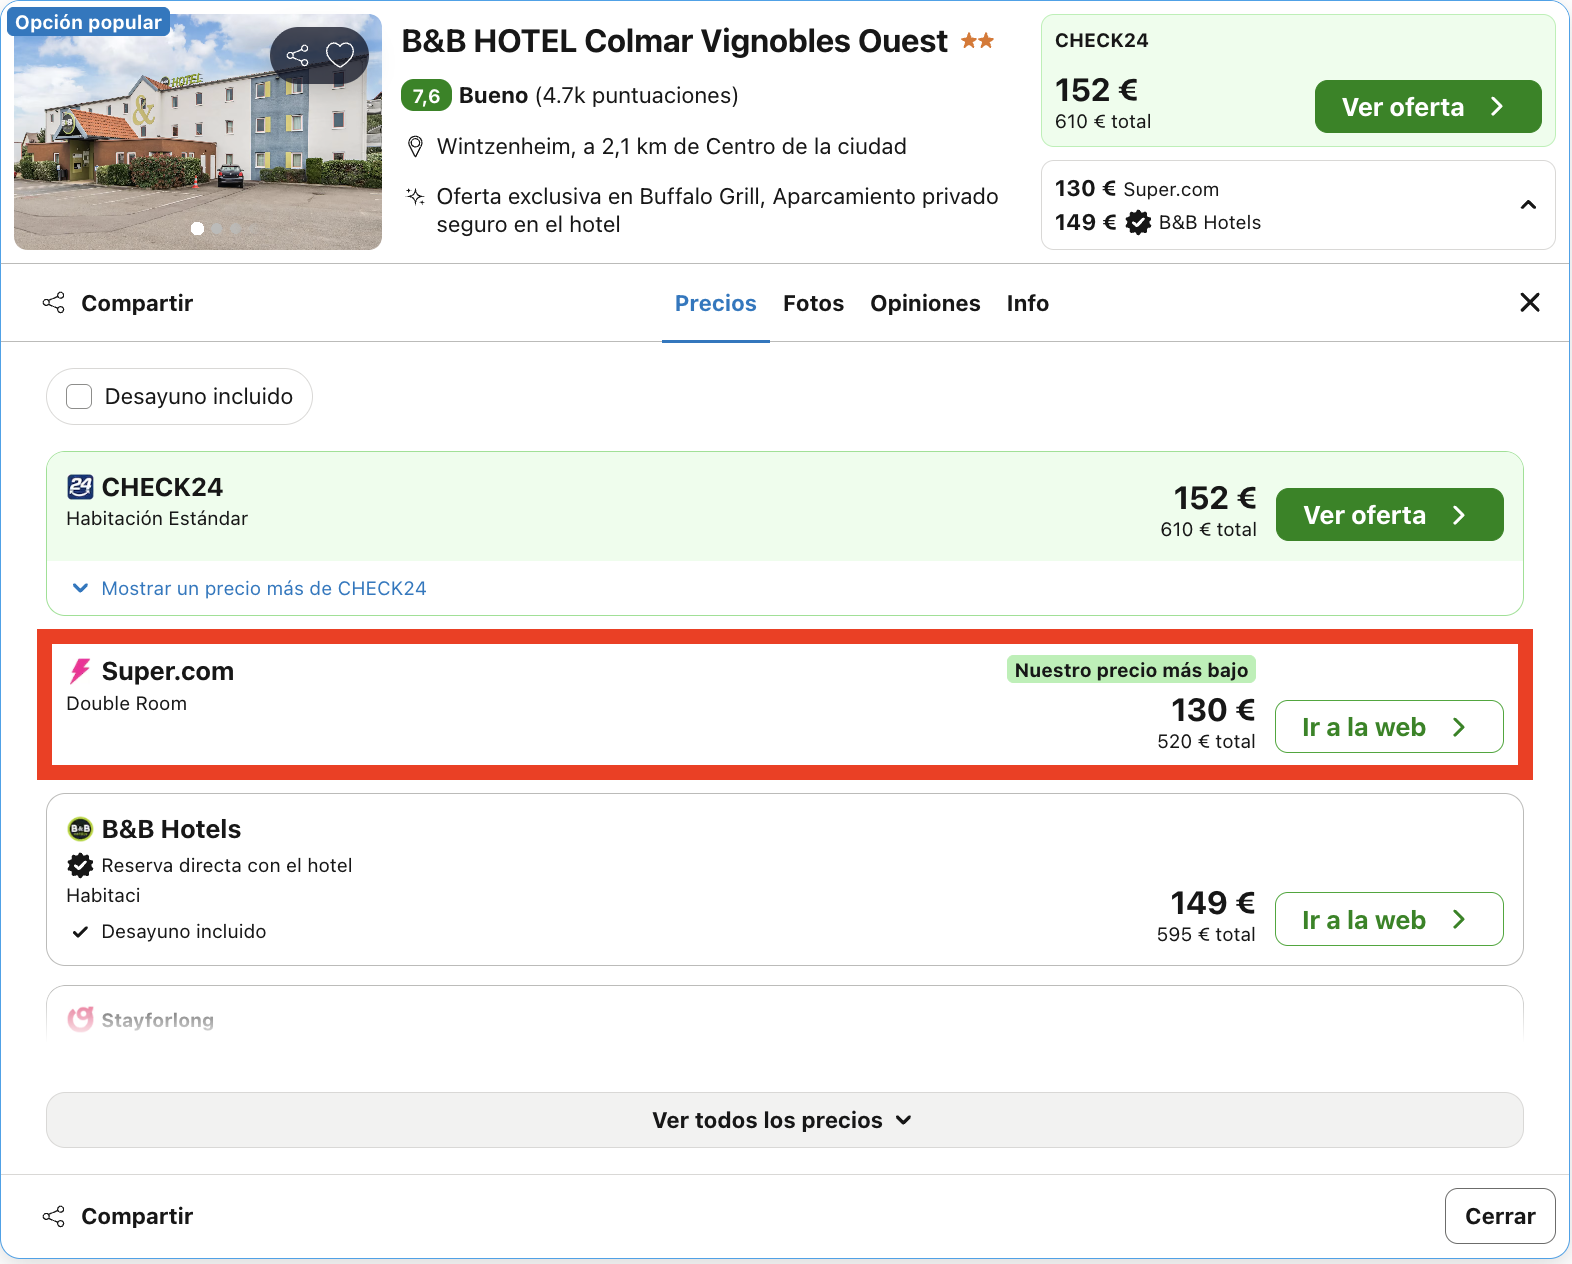1572x1264 pixels.
Task: Click the Cerrar button
Action: tap(1500, 1216)
